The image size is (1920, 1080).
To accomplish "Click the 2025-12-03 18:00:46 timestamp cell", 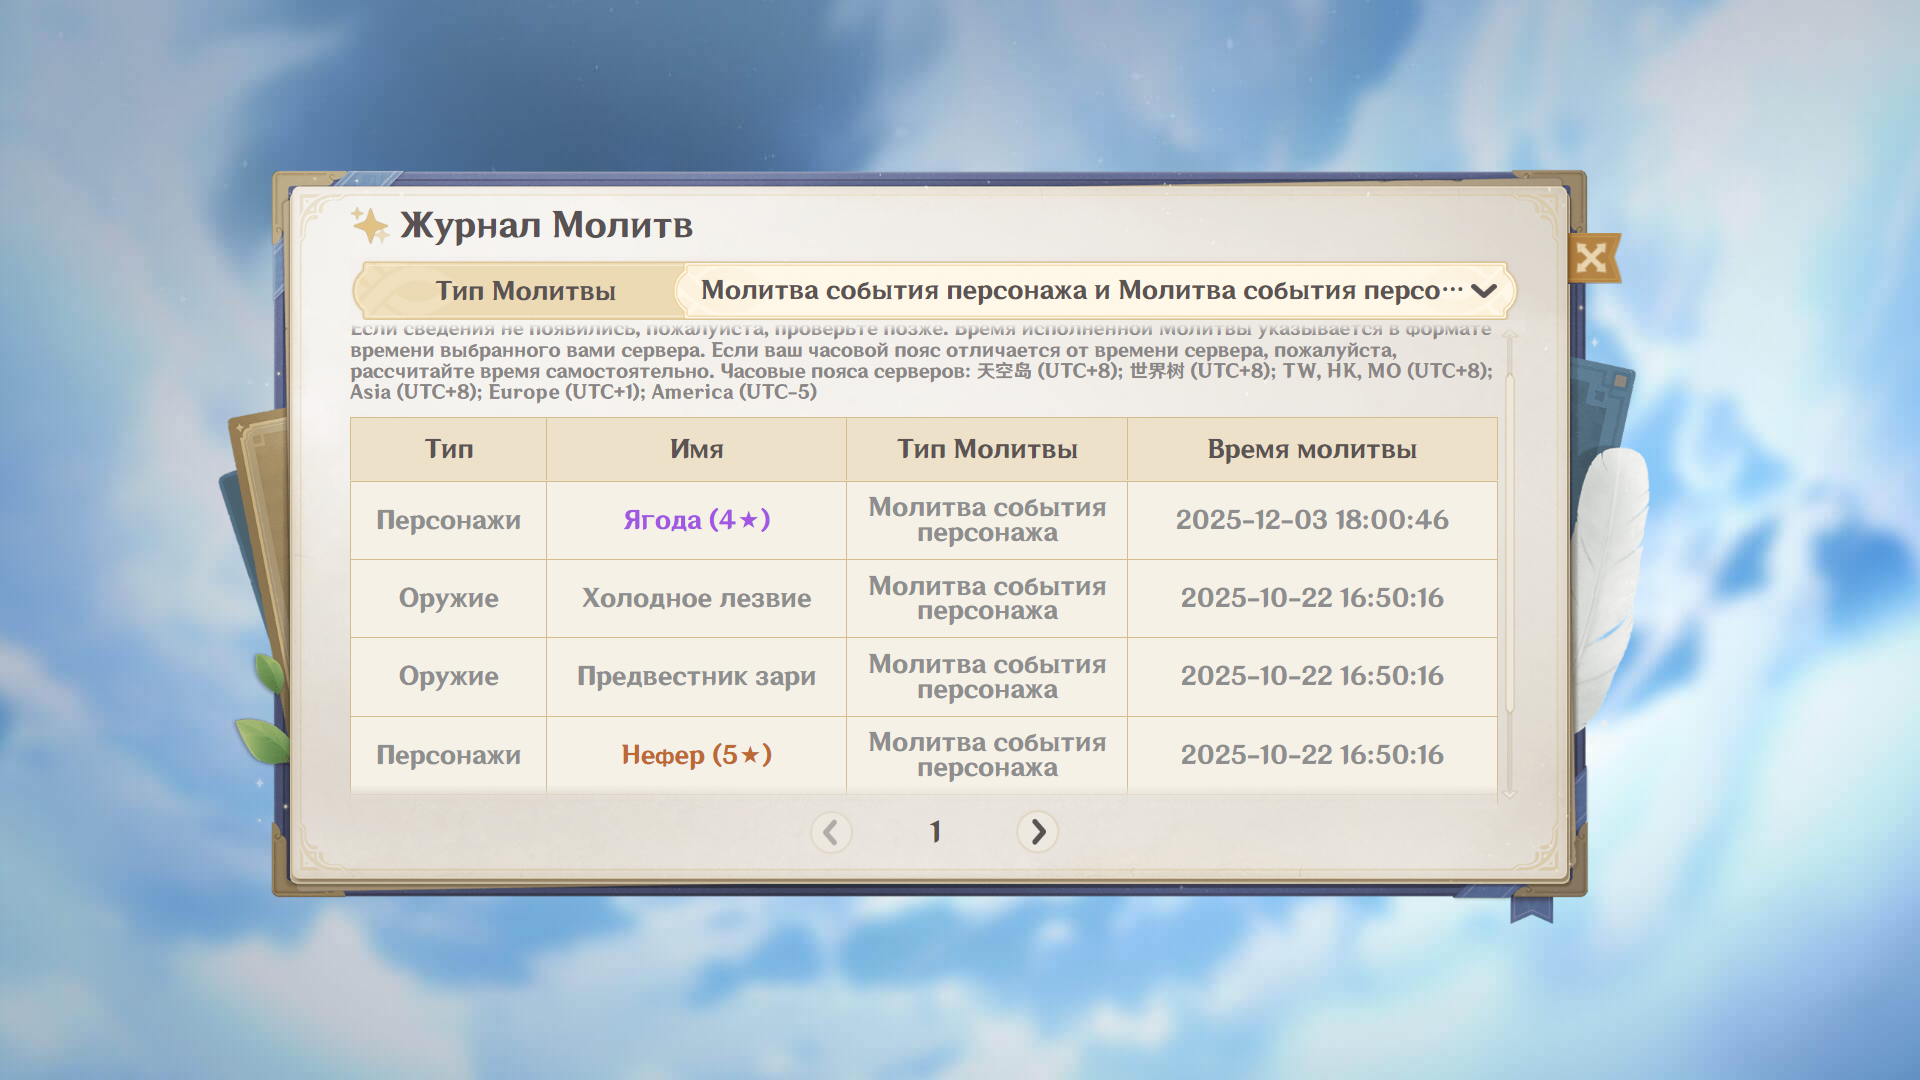I will (1311, 520).
